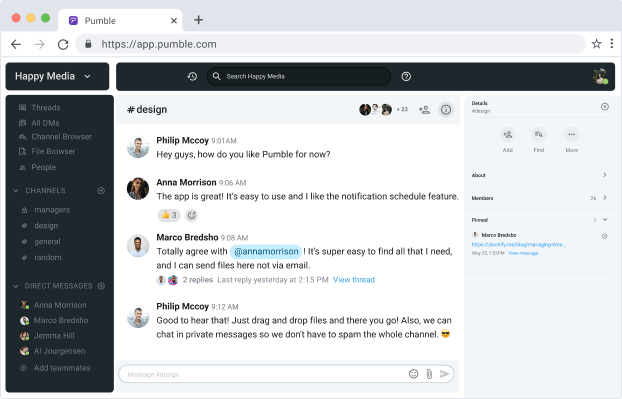Open People directory
The image size is (622, 399).
tap(38, 167)
